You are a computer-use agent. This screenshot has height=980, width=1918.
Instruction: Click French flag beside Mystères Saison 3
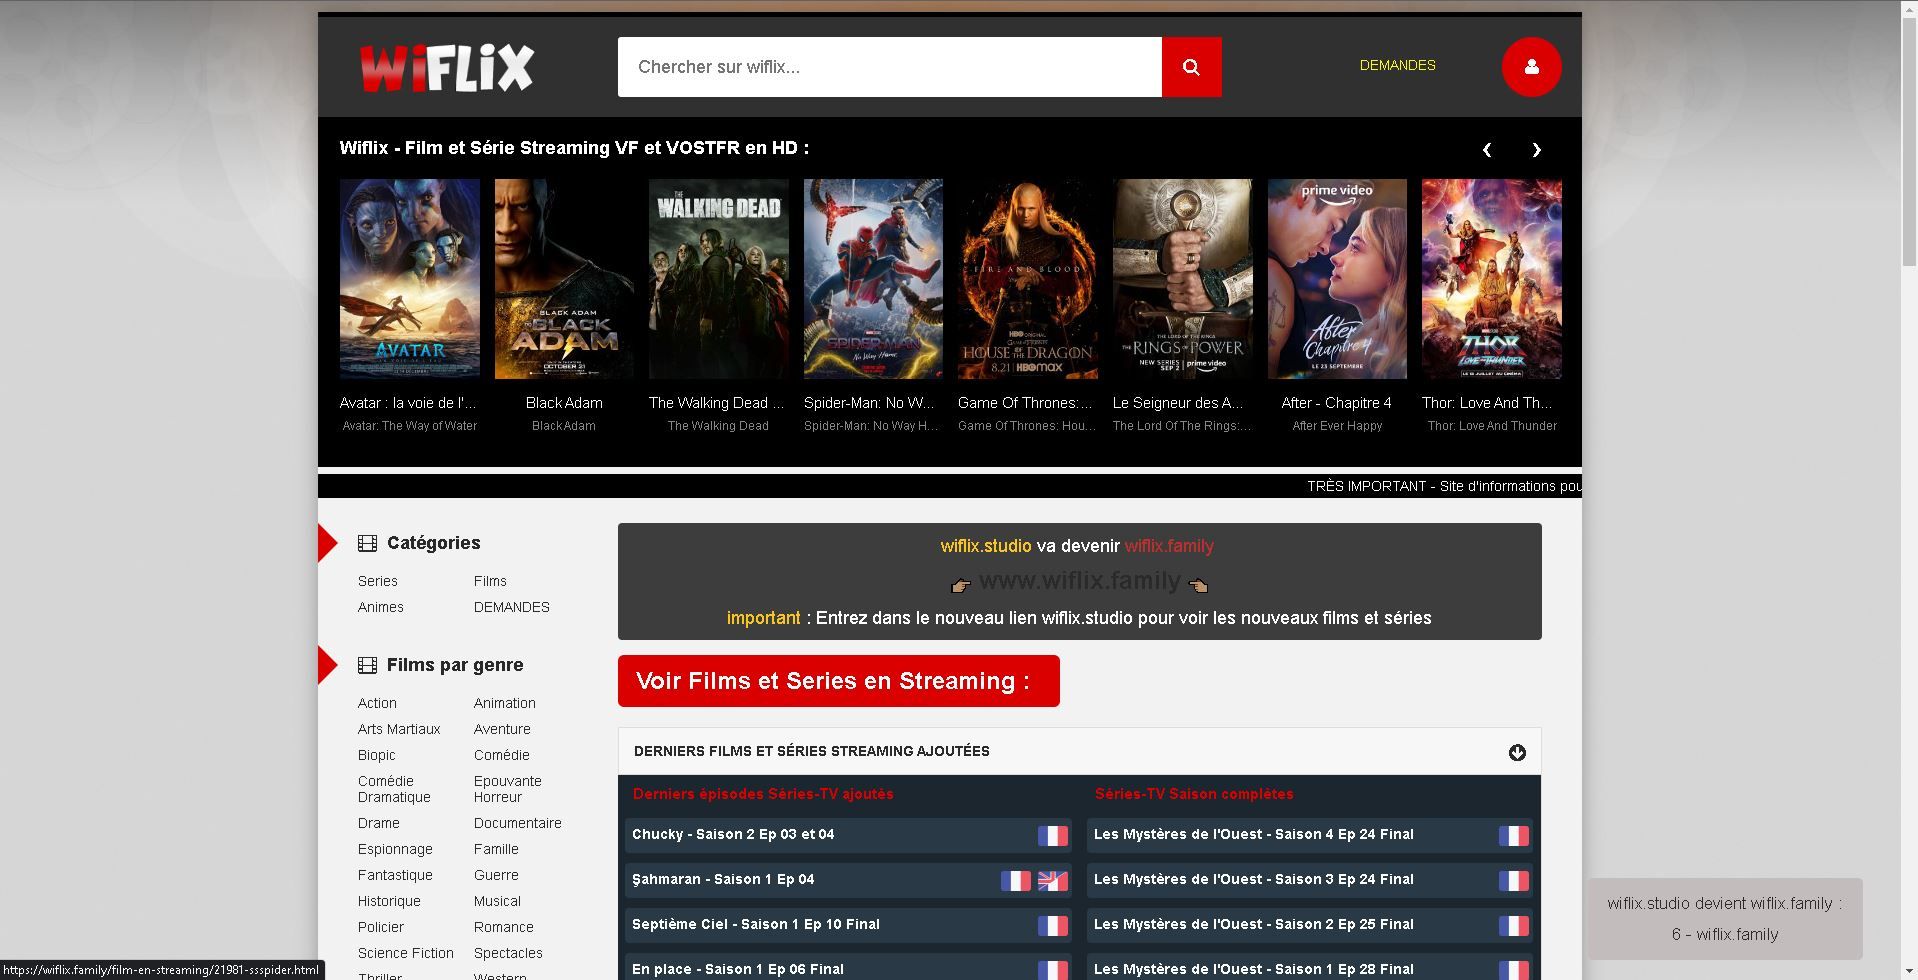click(x=1513, y=880)
